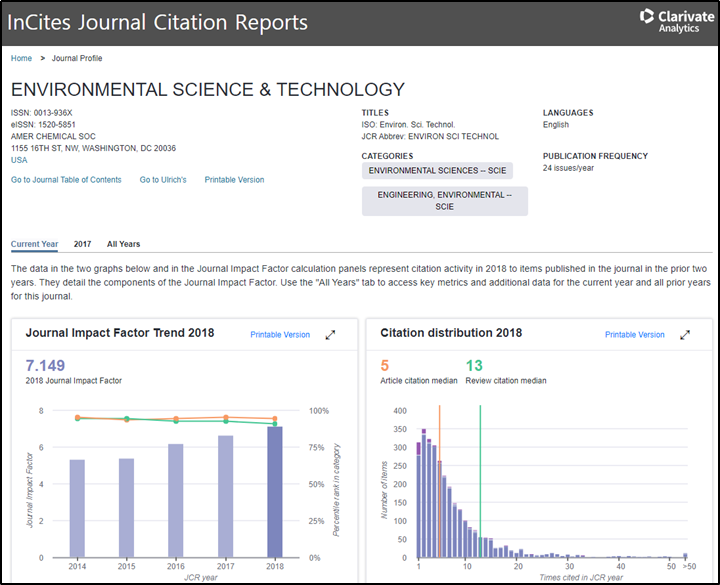Click the Review citation median label
This screenshot has width=720, height=585.
click(506, 381)
